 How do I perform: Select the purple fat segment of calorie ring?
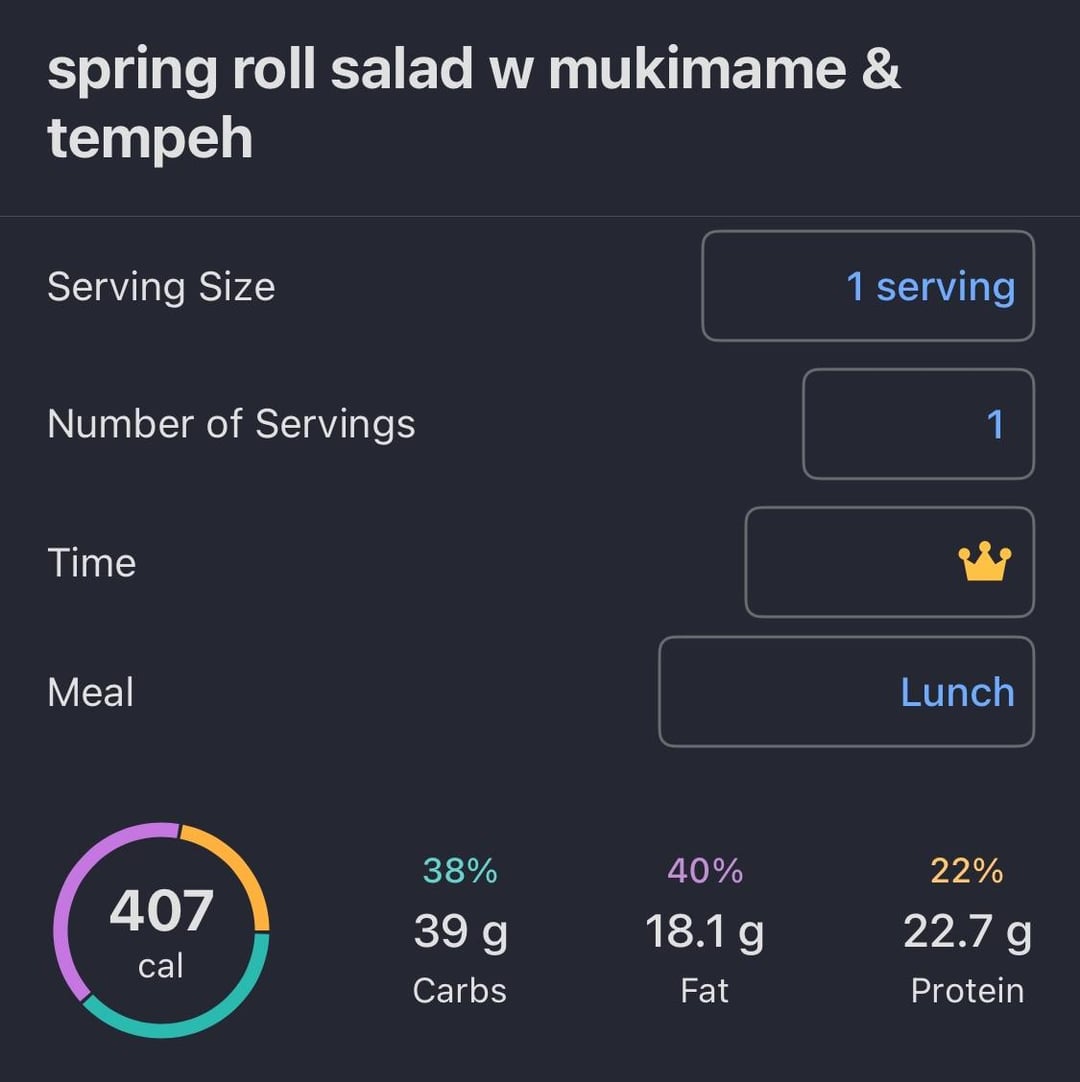[75, 890]
